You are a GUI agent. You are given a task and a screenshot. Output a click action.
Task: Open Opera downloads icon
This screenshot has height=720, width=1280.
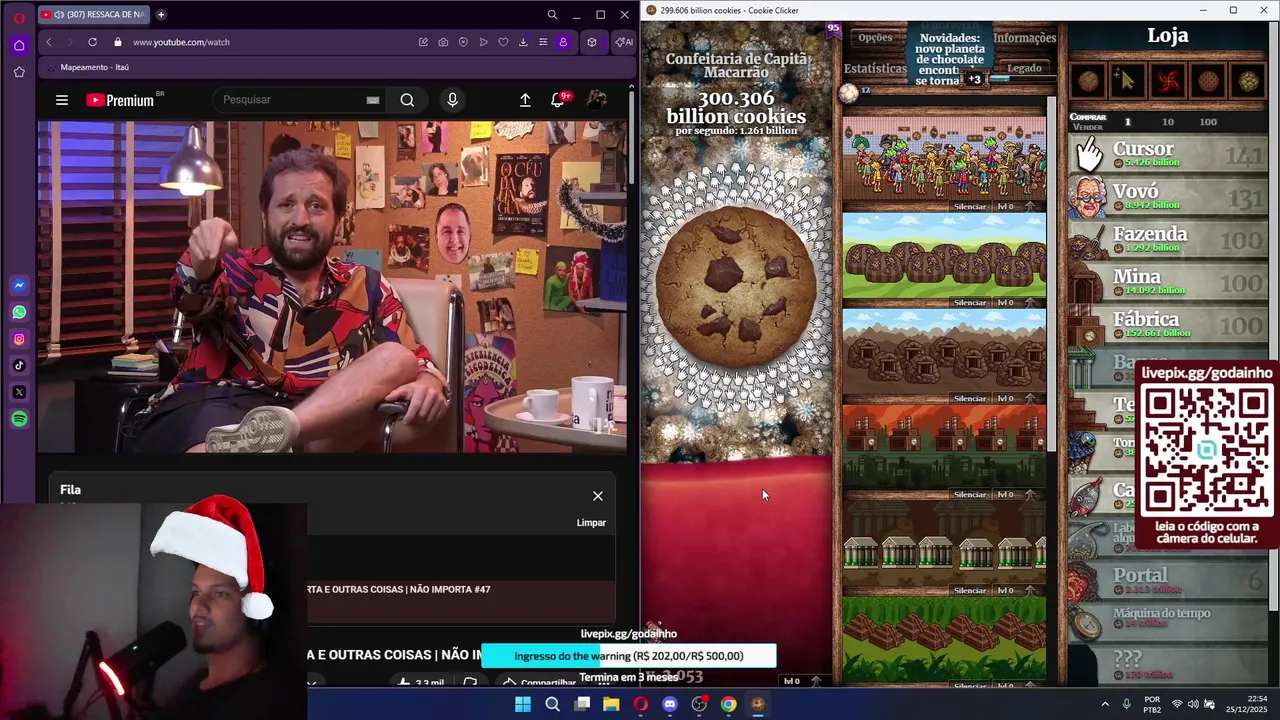pos(523,42)
